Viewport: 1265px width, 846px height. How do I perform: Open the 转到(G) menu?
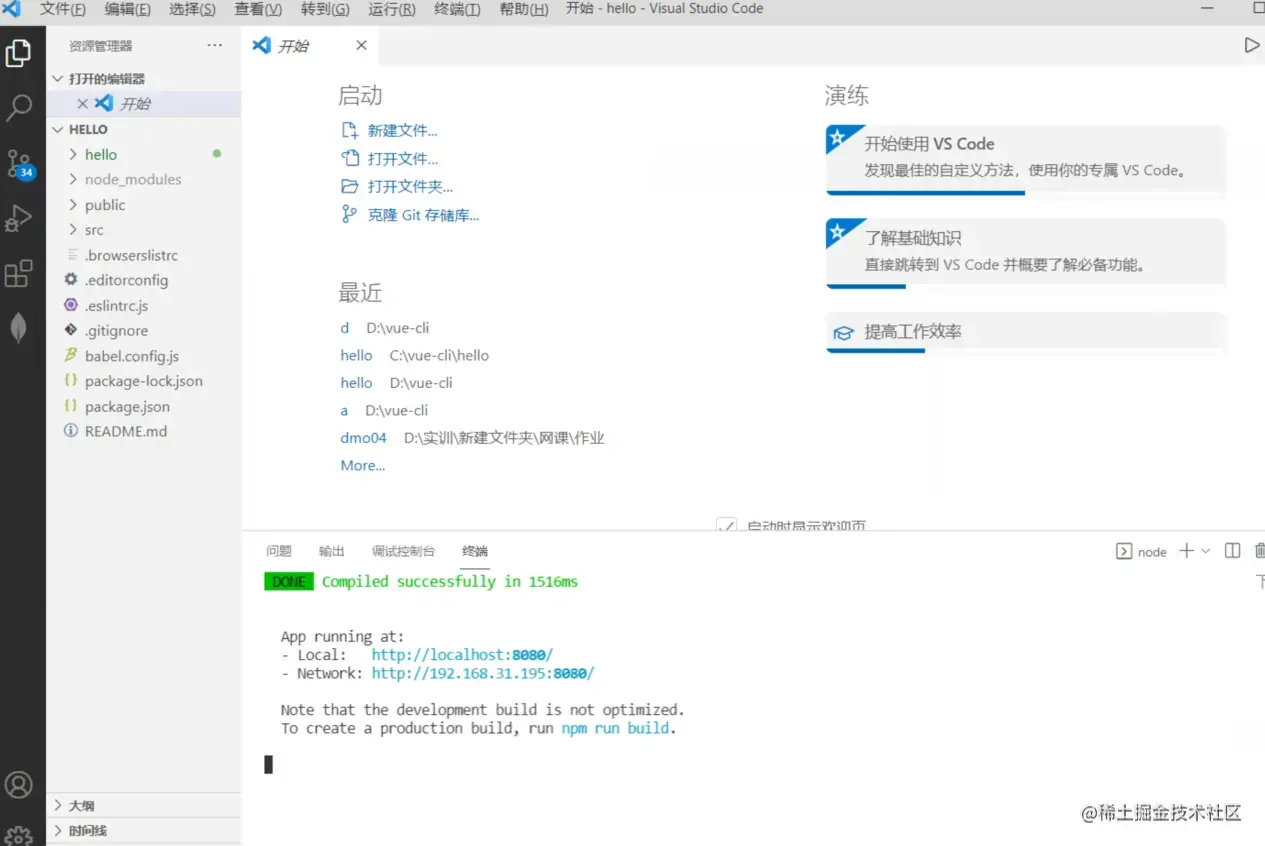pos(325,9)
